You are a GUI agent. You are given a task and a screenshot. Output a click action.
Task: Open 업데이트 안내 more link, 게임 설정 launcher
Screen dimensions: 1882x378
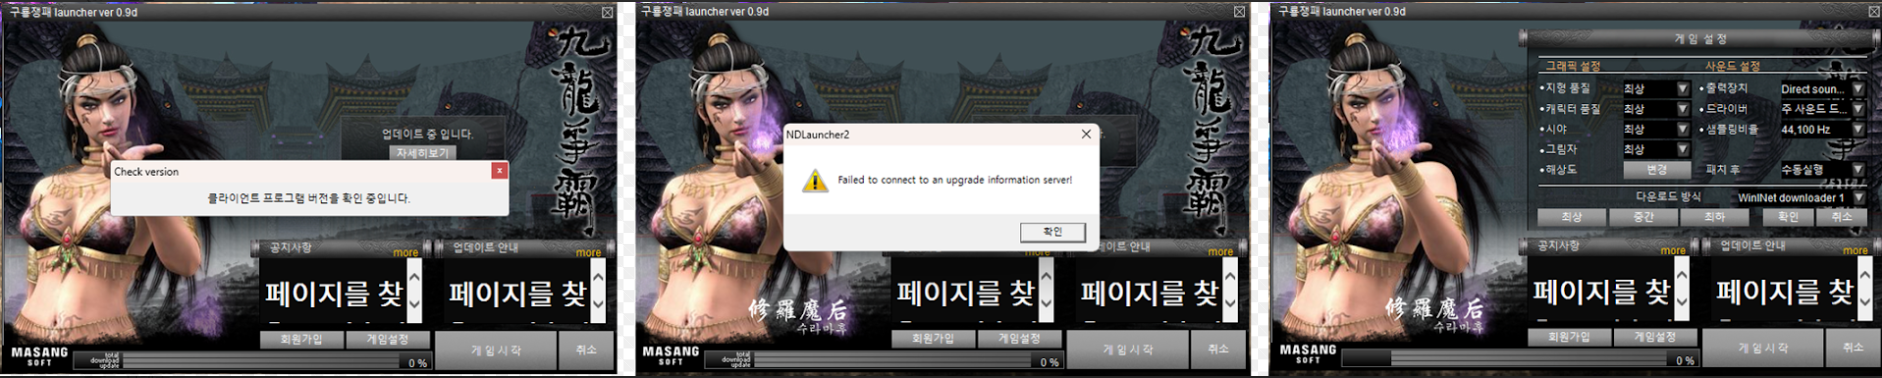(x=1856, y=250)
